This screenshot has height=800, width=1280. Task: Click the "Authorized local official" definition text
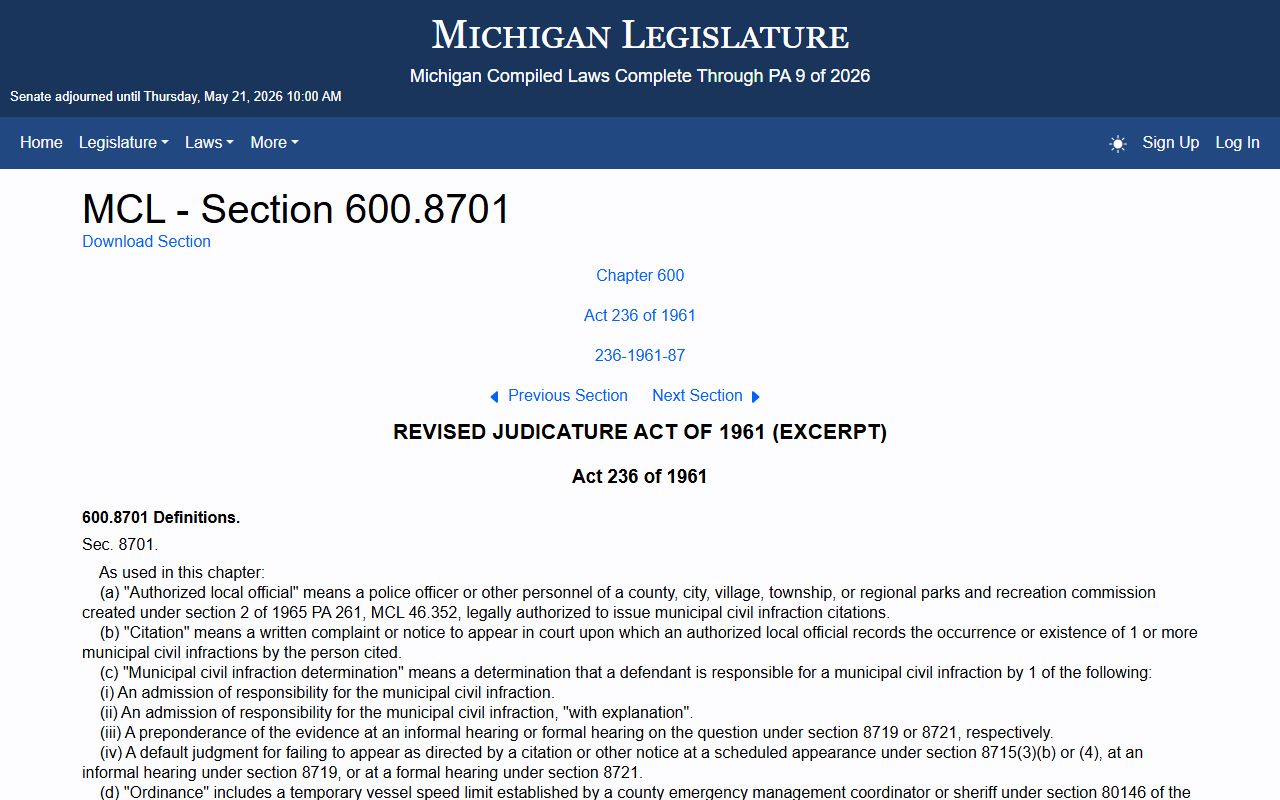[x=619, y=602]
